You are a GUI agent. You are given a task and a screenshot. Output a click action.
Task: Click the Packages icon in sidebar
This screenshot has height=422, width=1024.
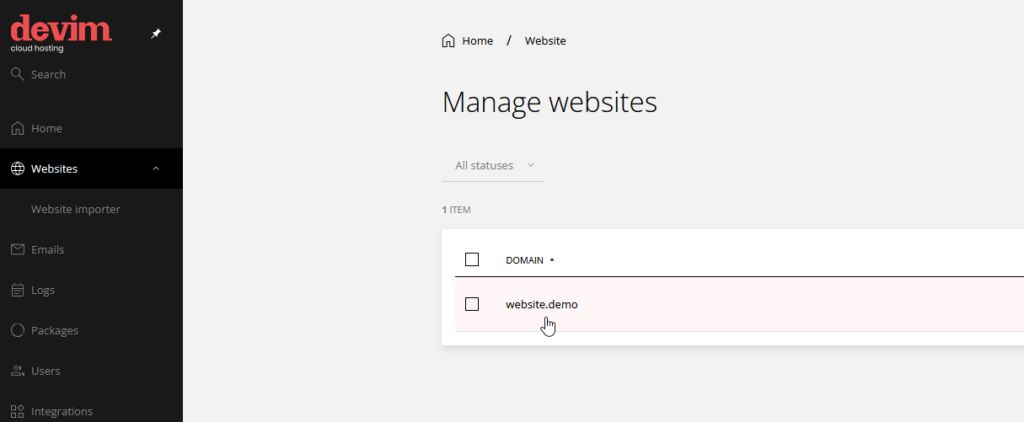point(17,330)
